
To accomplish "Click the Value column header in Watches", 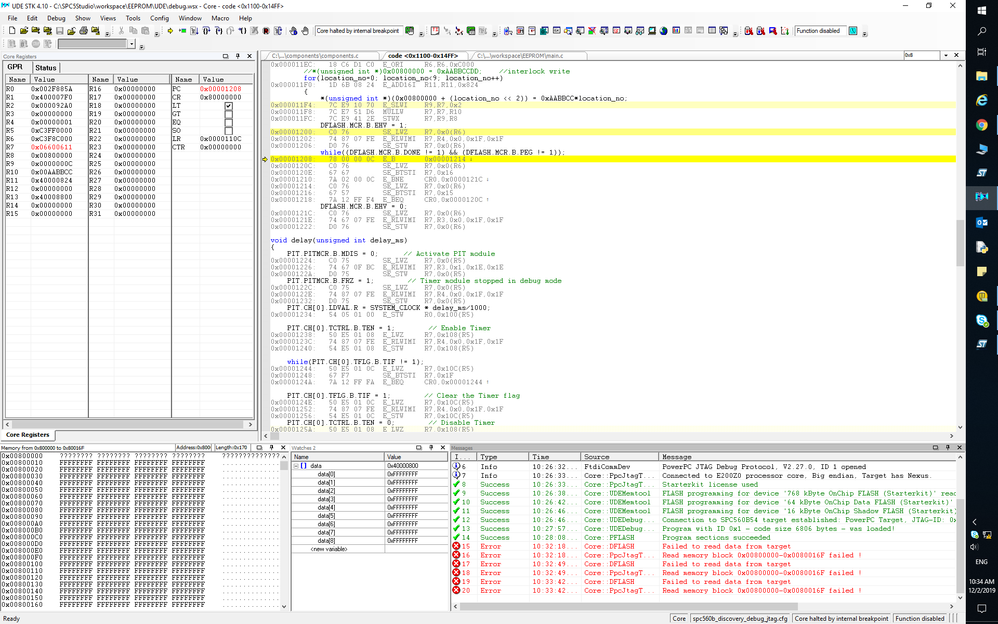I will [416, 457].
